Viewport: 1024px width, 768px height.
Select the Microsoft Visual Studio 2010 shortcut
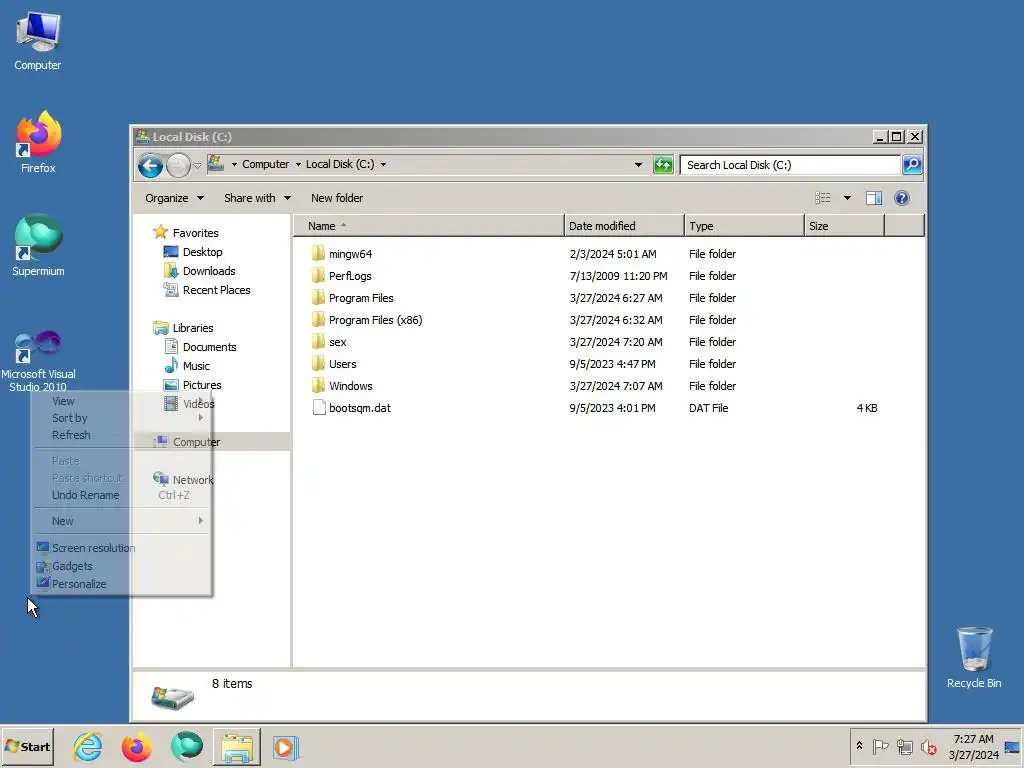[x=38, y=360]
